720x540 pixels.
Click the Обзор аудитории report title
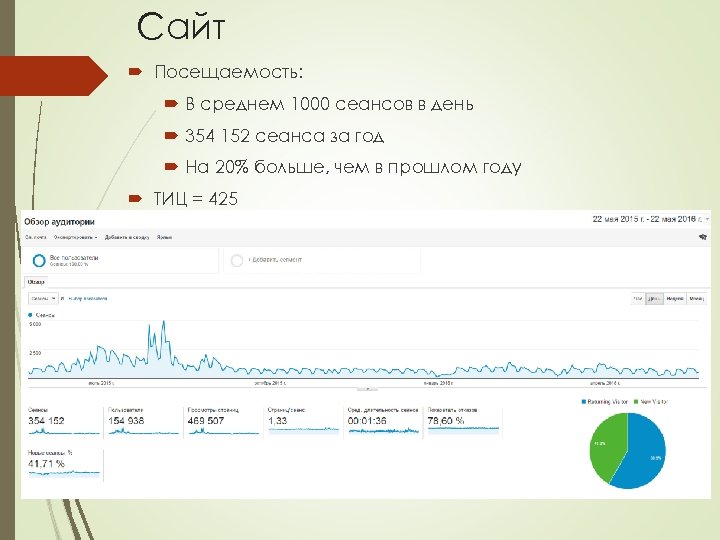[59, 222]
